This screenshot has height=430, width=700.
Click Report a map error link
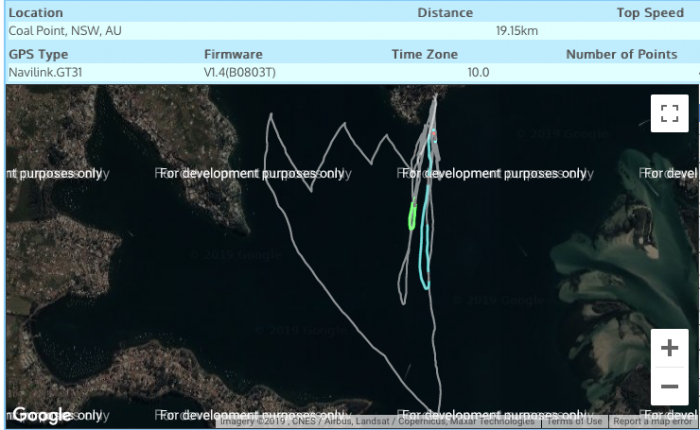(x=654, y=422)
